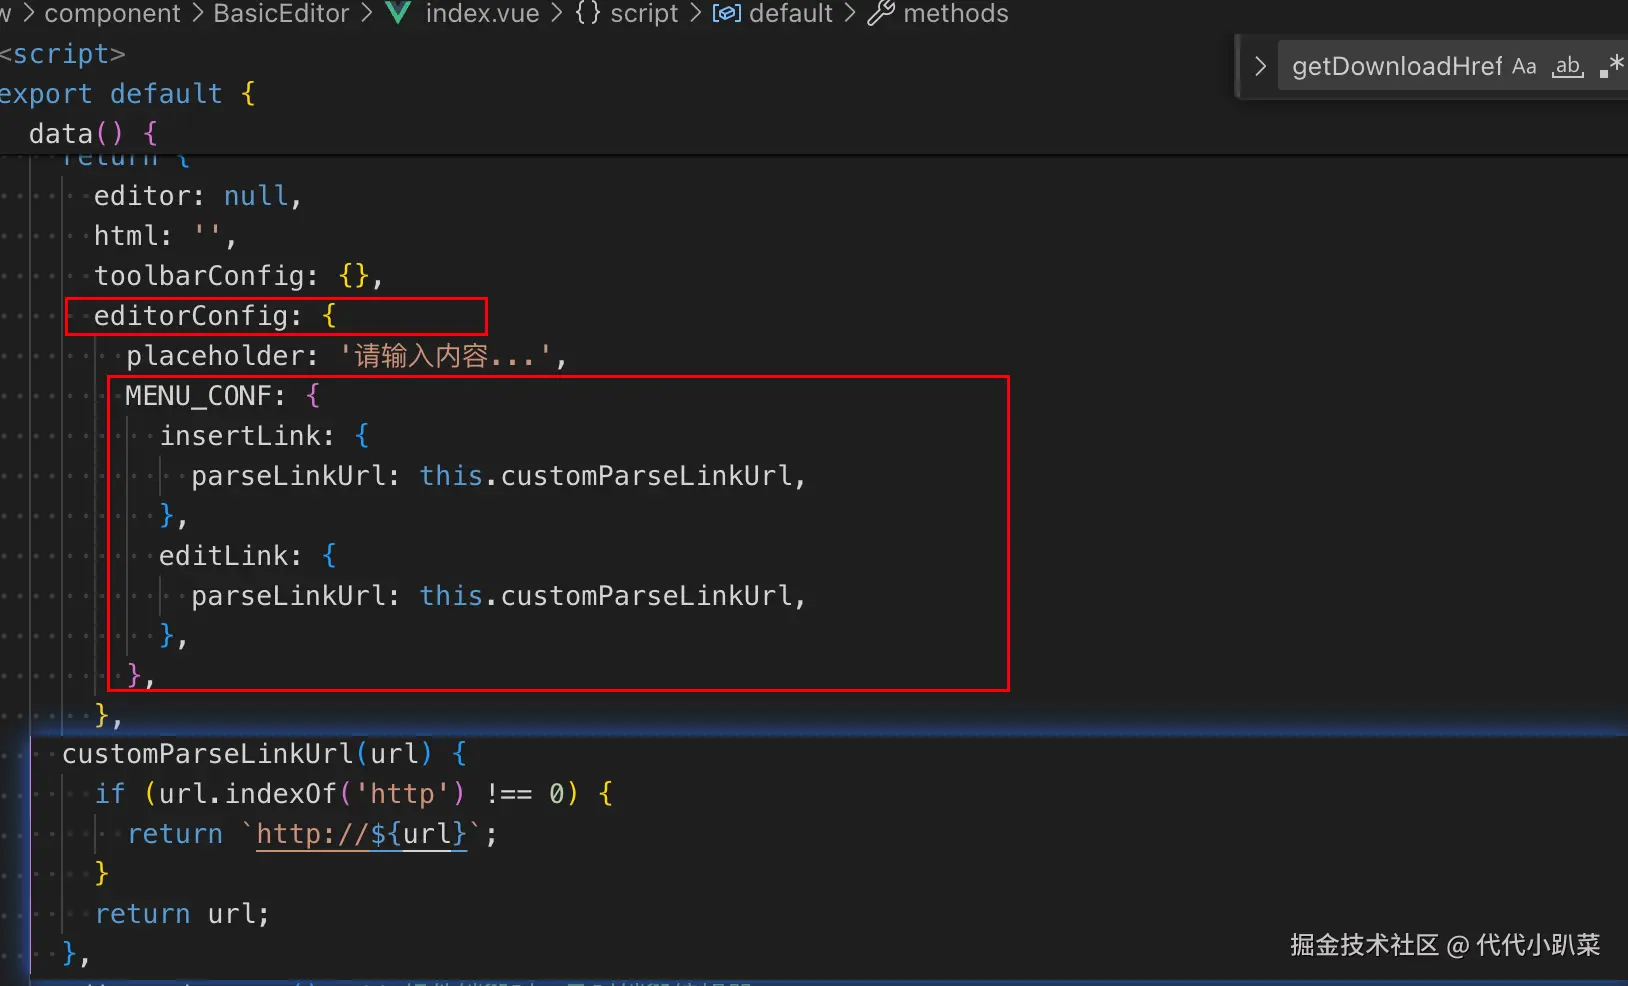Click the "html: ''," line

(x=165, y=236)
